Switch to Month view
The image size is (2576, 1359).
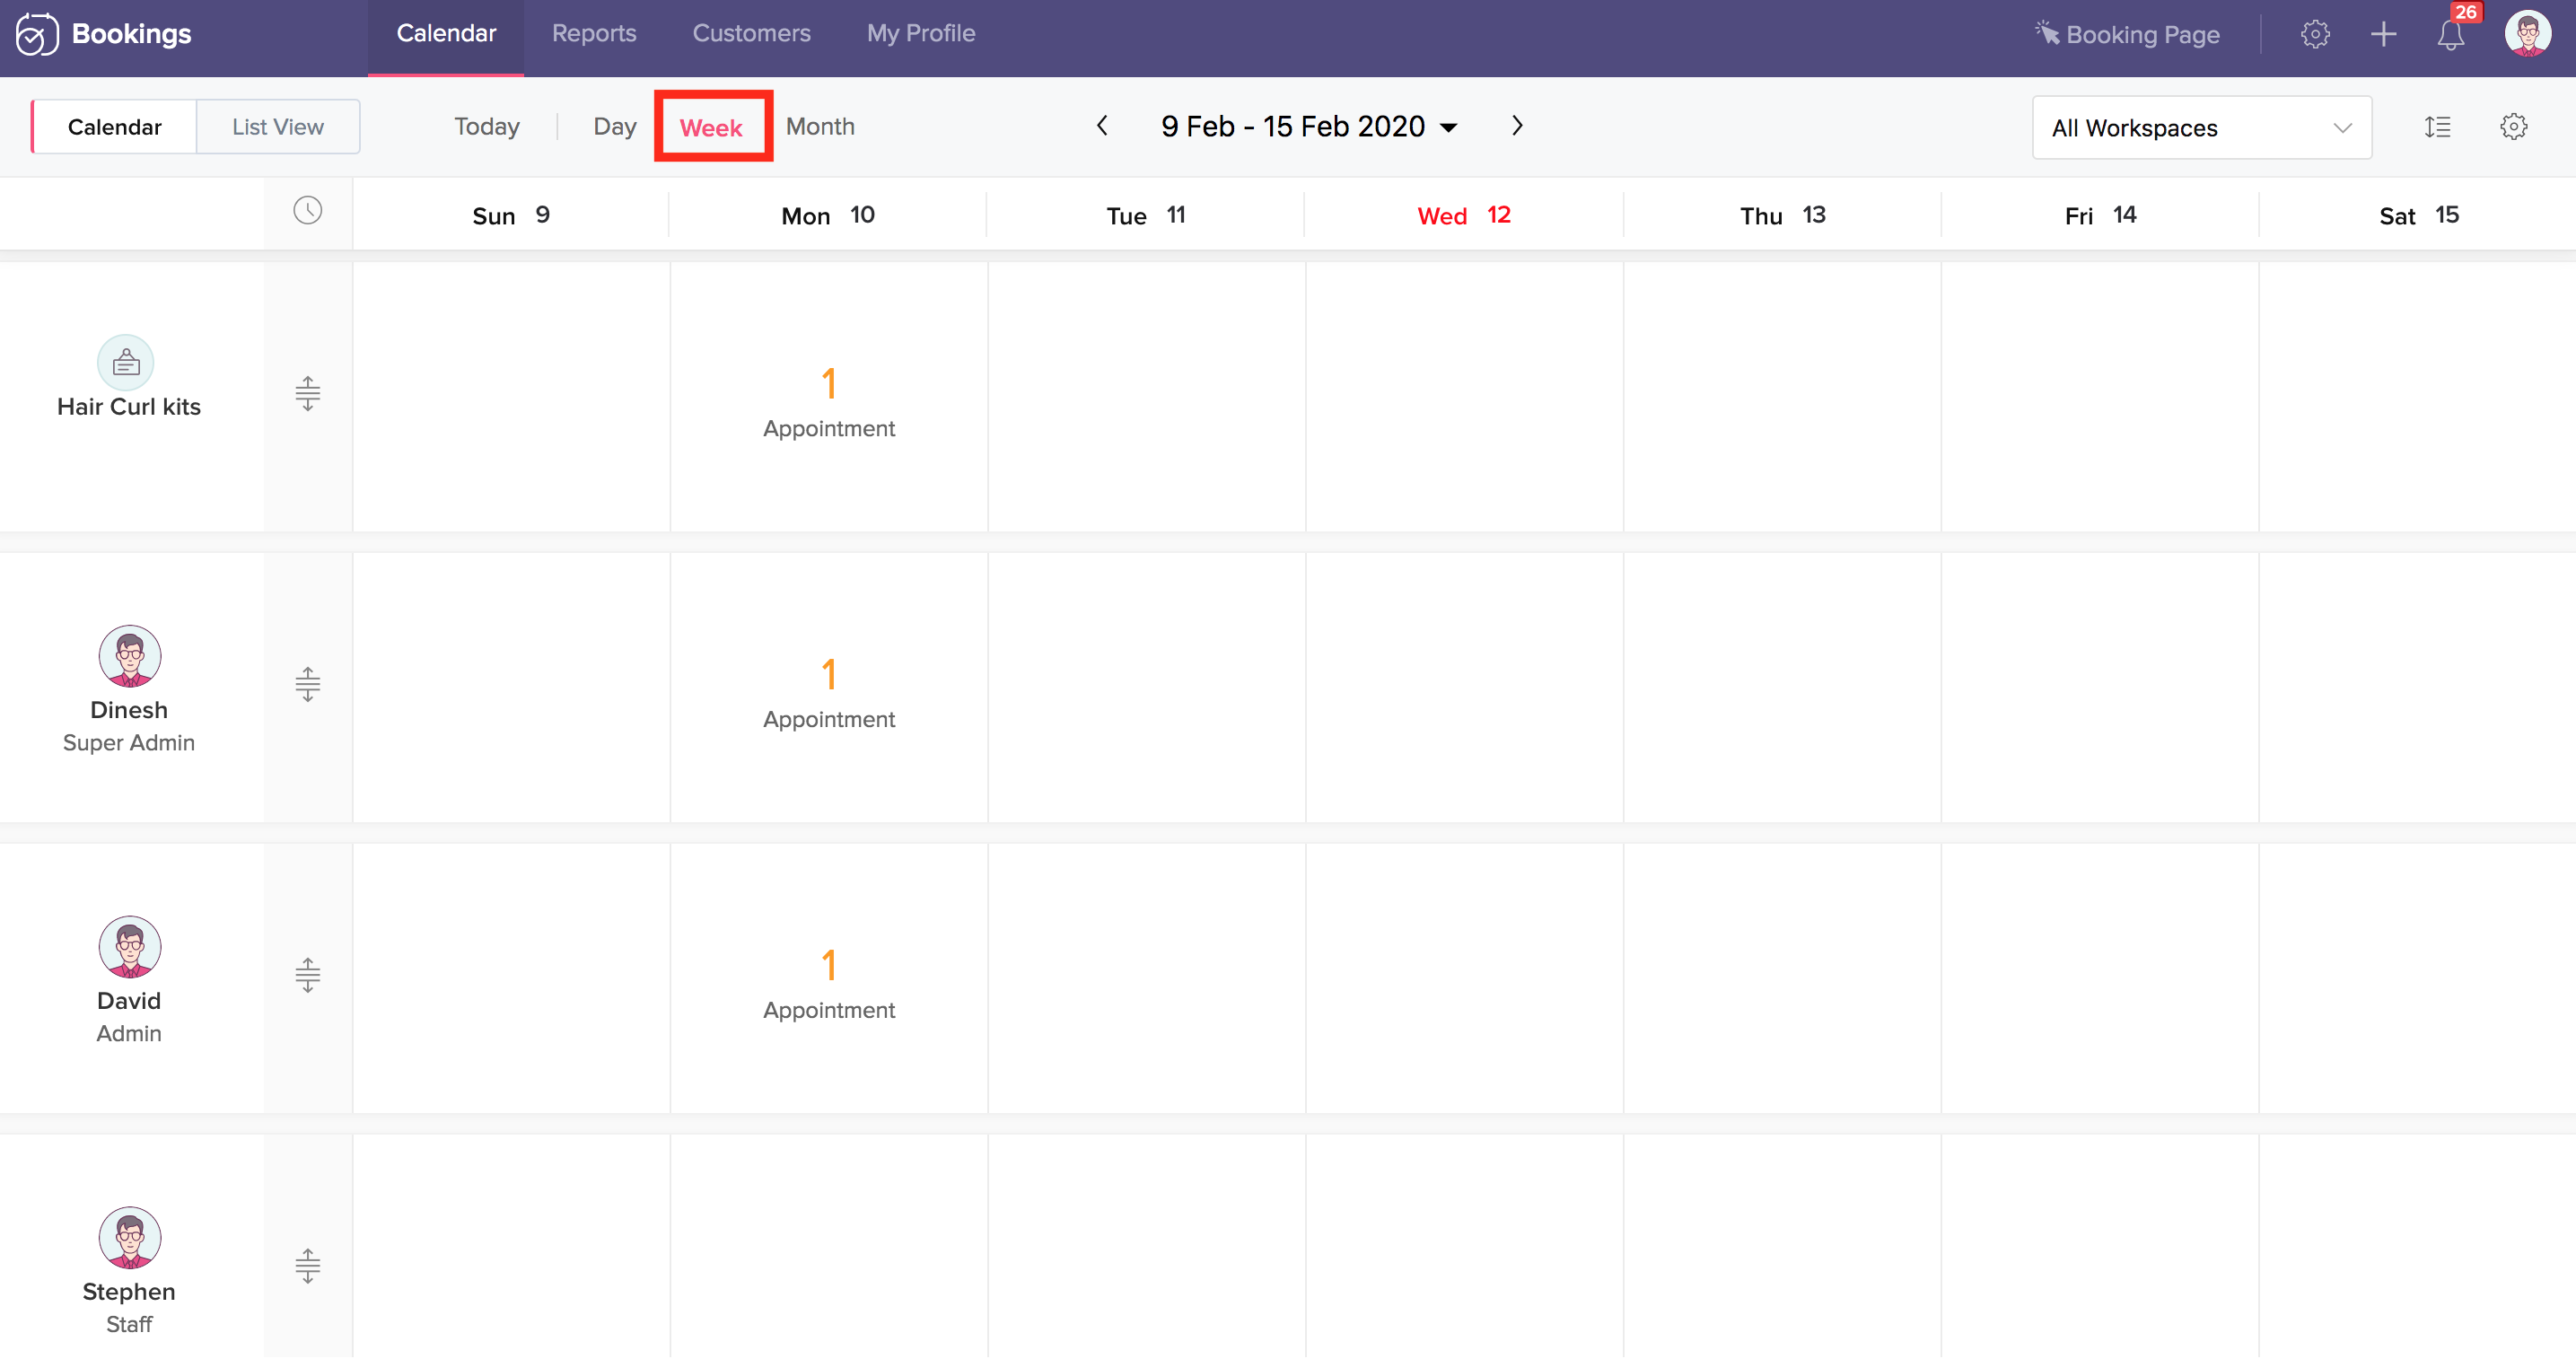pyautogui.click(x=820, y=127)
